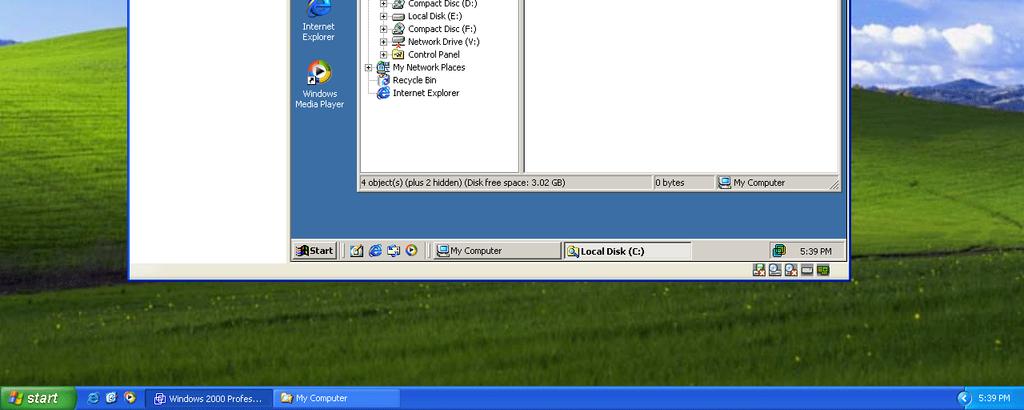Switch to My Computer on guest taskbar
This screenshot has width=1024, height=410.
496,251
